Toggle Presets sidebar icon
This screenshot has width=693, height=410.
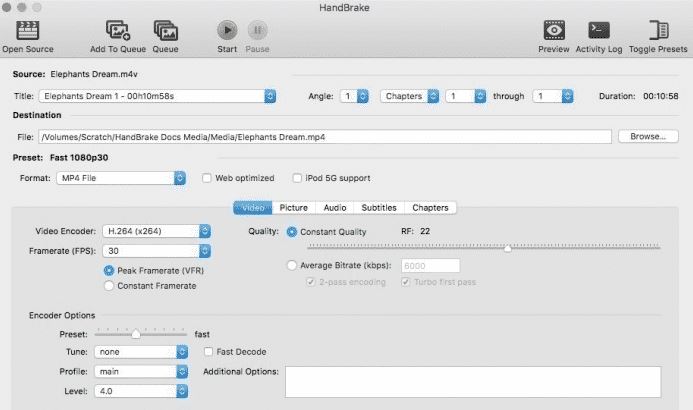coord(659,30)
